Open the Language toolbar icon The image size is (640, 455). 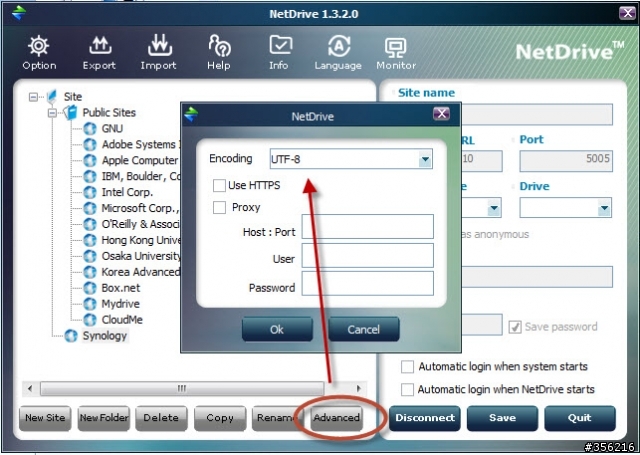[339, 46]
